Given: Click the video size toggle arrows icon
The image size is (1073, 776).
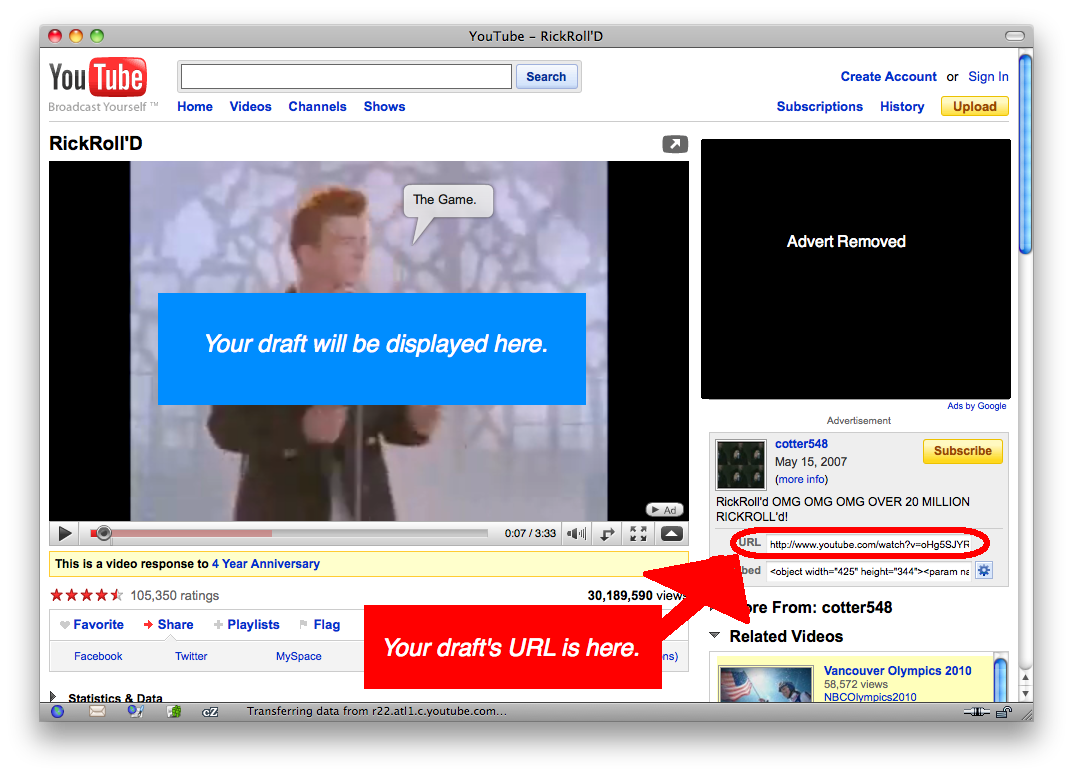Looking at the screenshot, I should click(607, 534).
